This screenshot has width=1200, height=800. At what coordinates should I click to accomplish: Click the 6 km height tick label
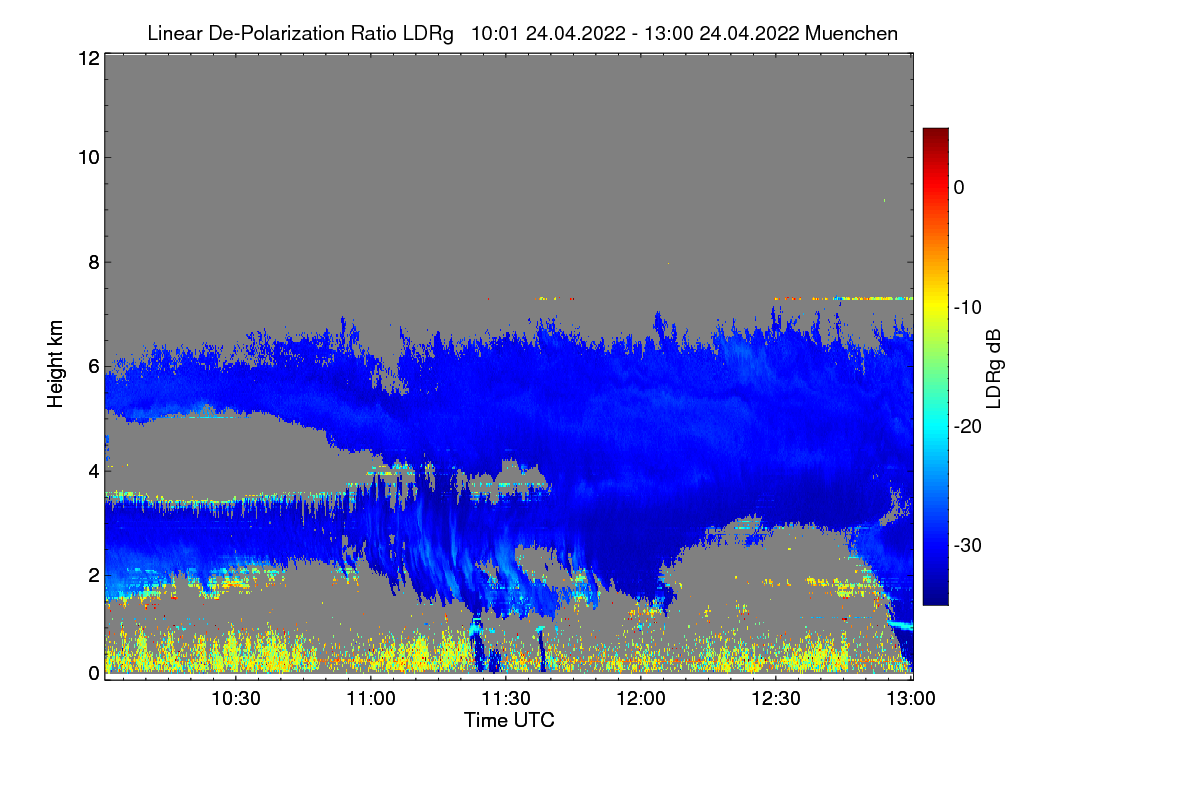coord(93,366)
